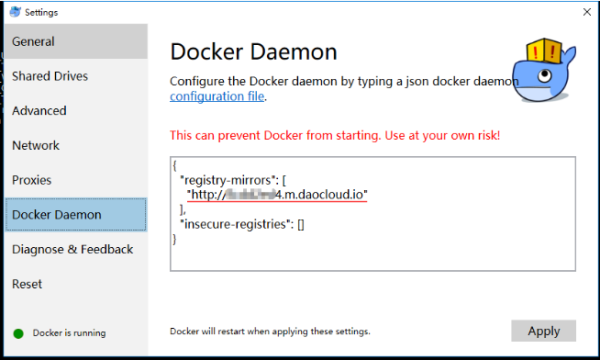This screenshot has height=360, width=600.
Task: Select the Docker Daemon tab
Action: pyautogui.click(x=76, y=215)
